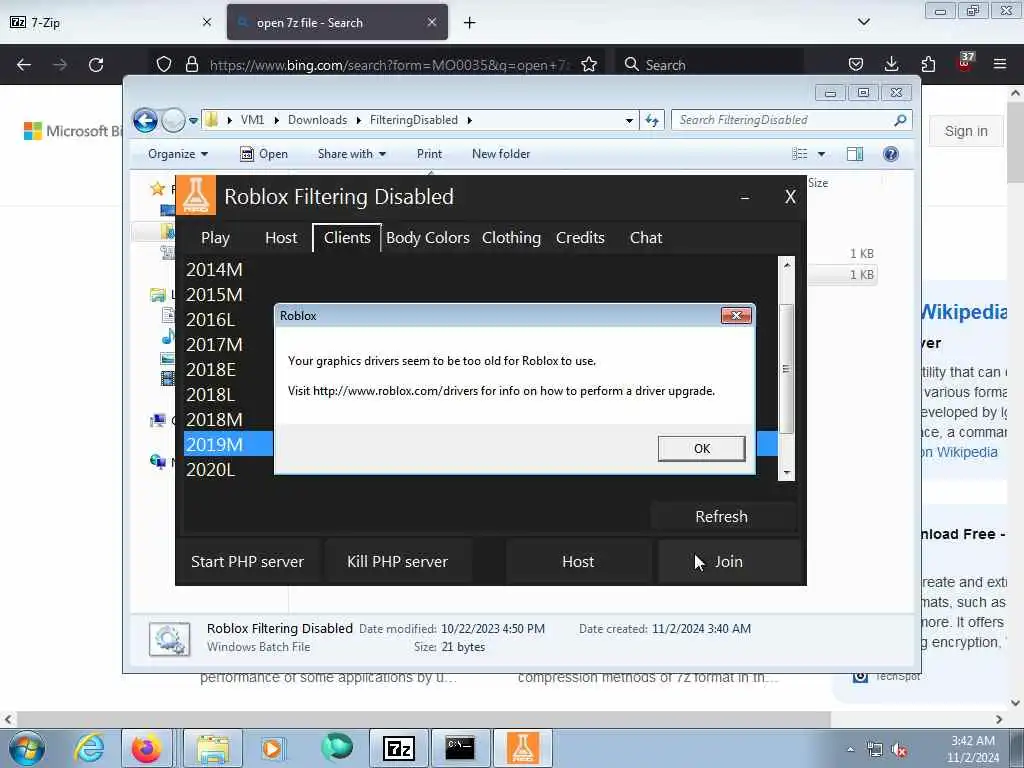Reload the Bing page
Image resolution: width=1024 pixels, height=768 pixels.
coord(96,65)
